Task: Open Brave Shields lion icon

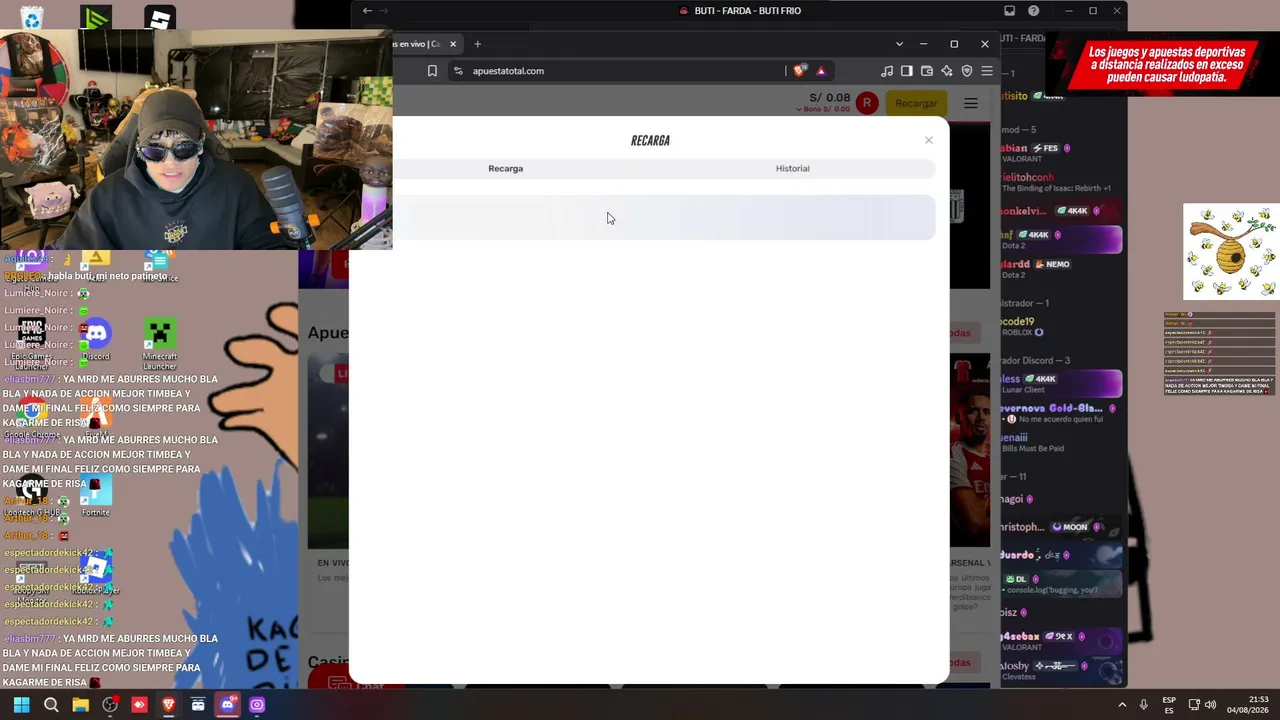Action: click(799, 71)
